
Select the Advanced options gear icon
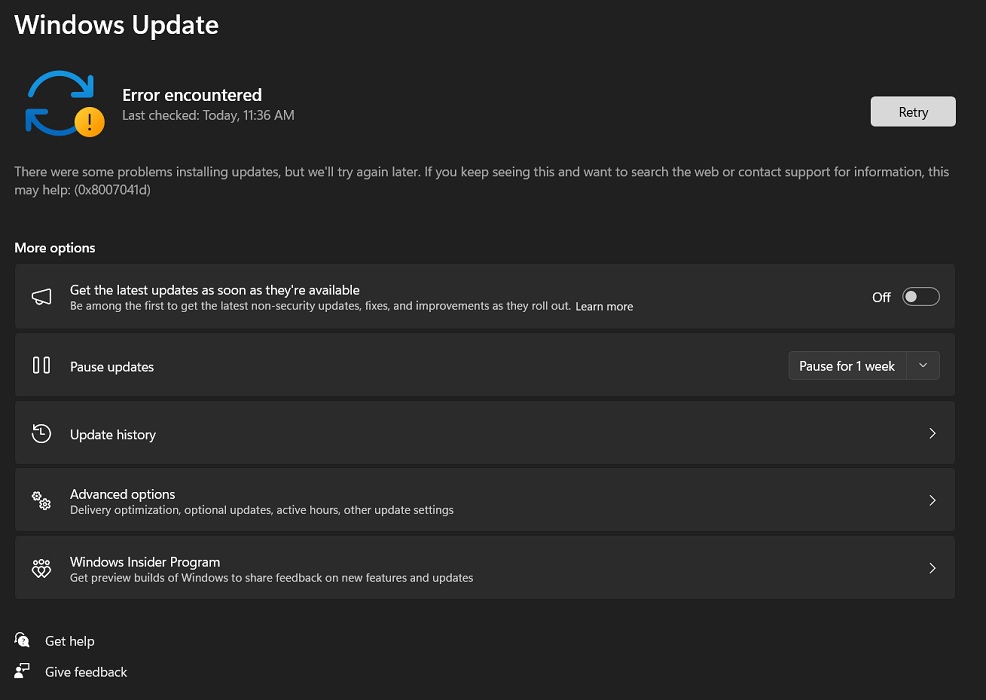click(x=41, y=500)
